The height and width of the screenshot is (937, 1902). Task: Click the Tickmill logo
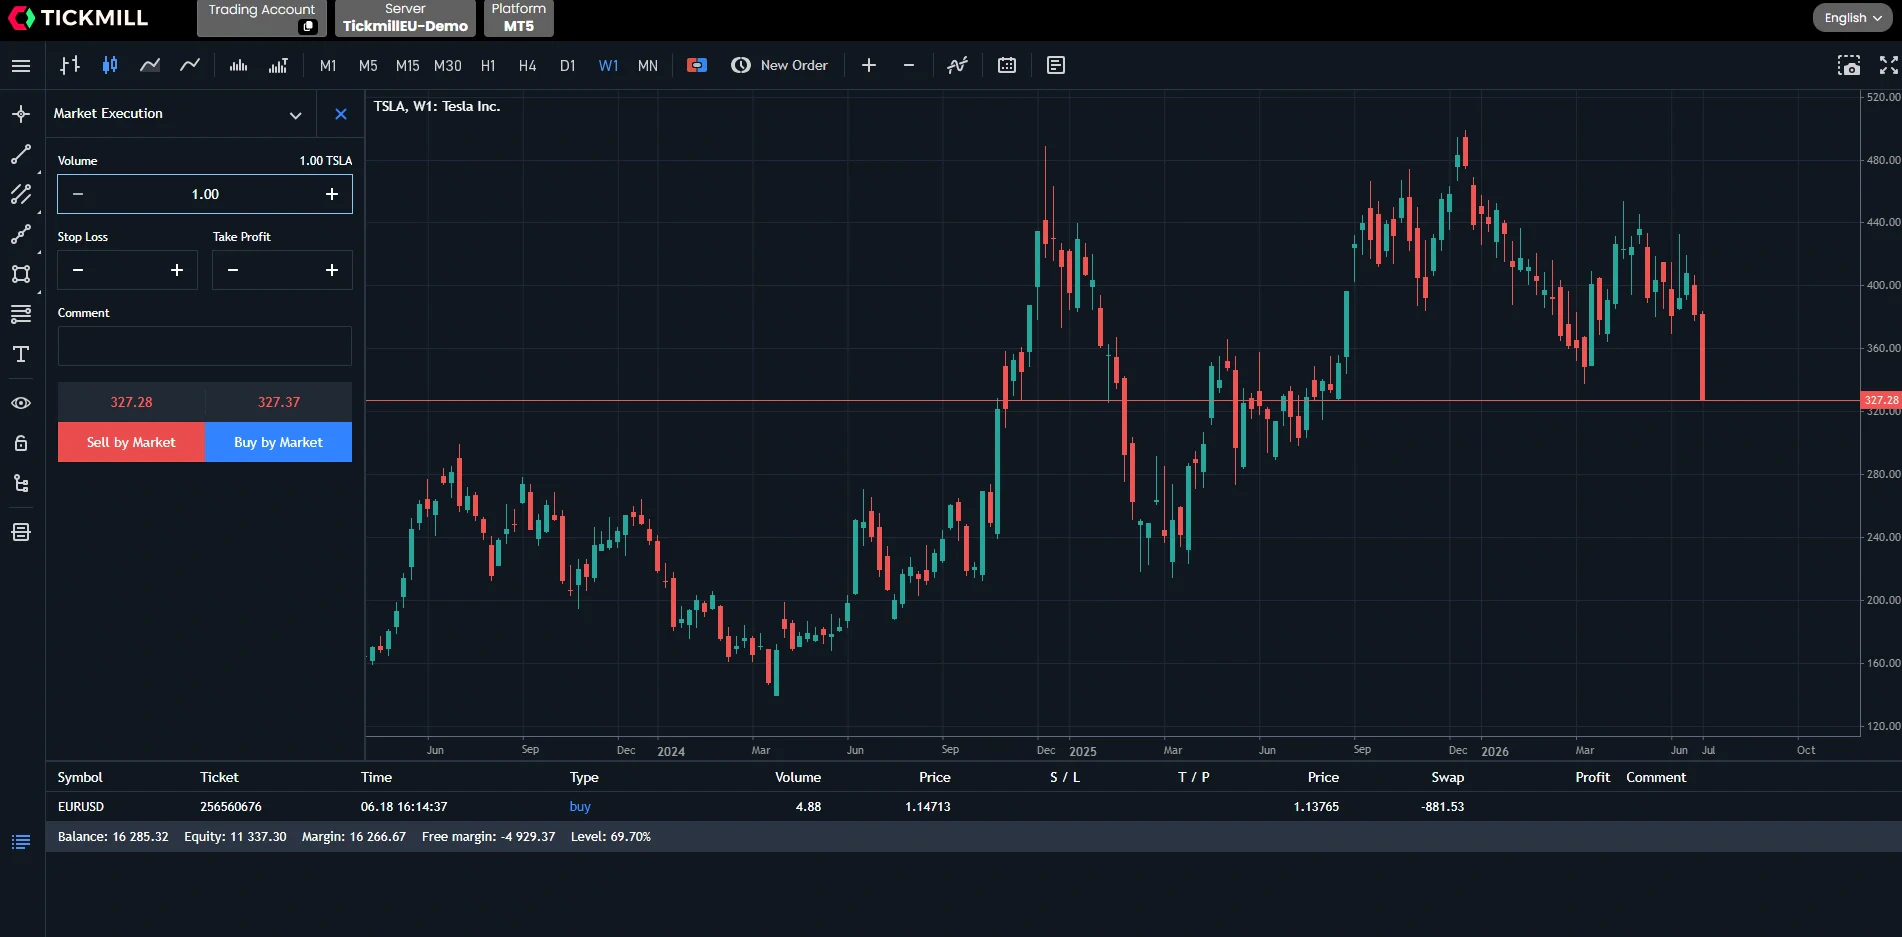[x=78, y=18]
